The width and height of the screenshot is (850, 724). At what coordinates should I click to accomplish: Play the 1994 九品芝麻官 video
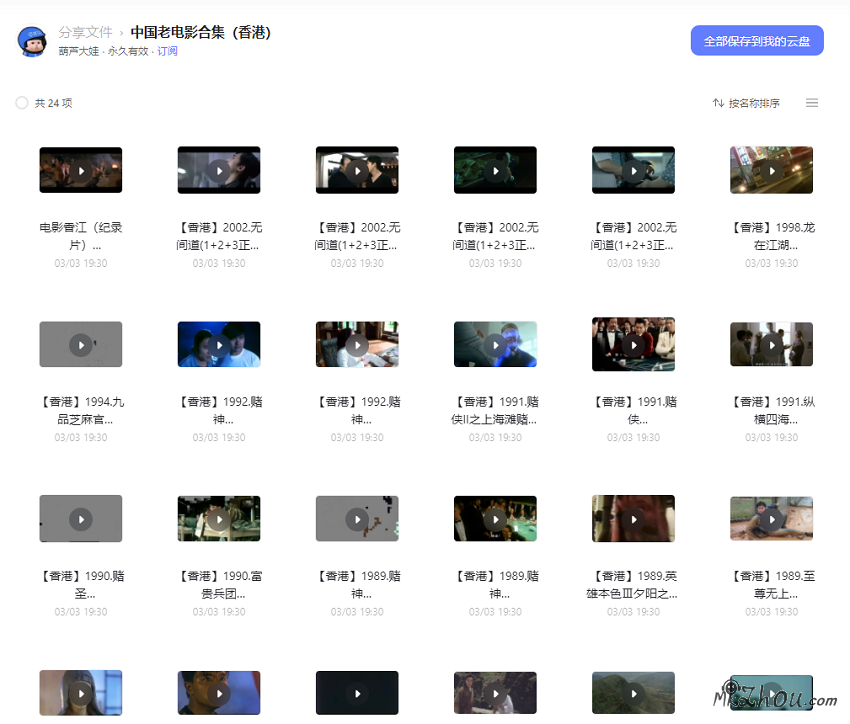click(81, 344)
